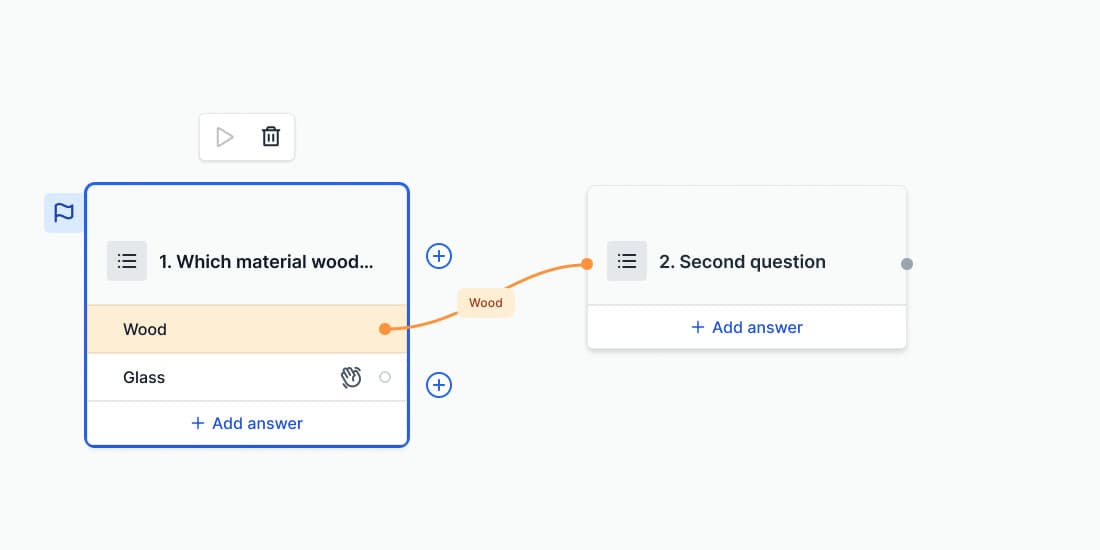Viewport: 1100px width, 550px height.
Task: Click orange input dot of Second question
Action: [x=587, y=264]
